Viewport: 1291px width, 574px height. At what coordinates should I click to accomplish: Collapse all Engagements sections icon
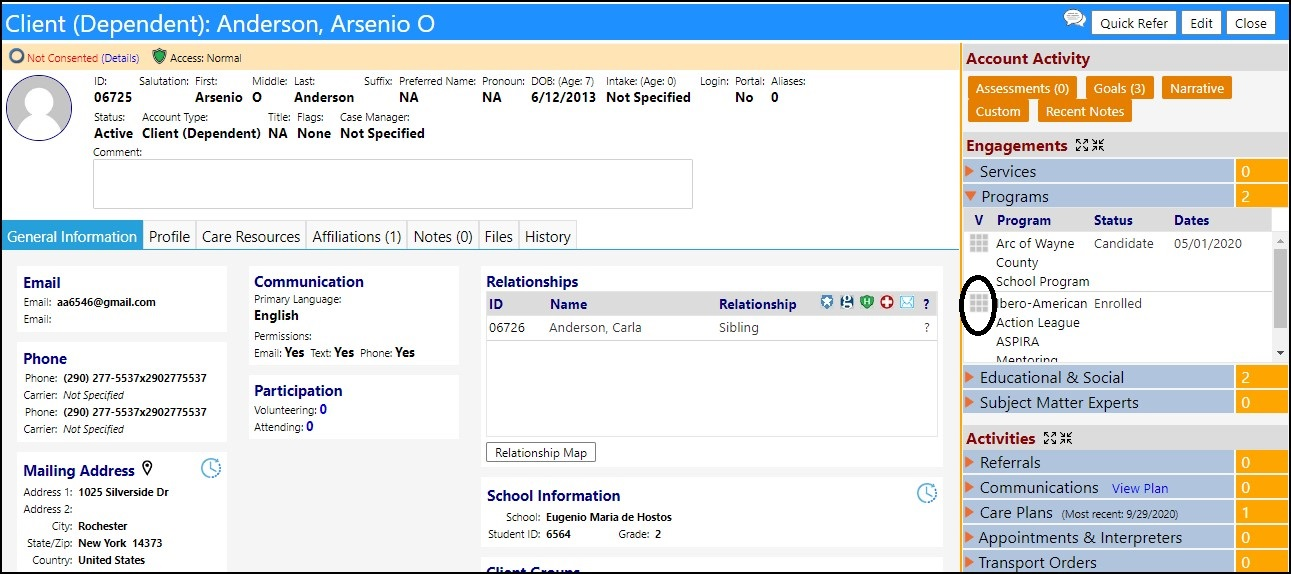1098,146
